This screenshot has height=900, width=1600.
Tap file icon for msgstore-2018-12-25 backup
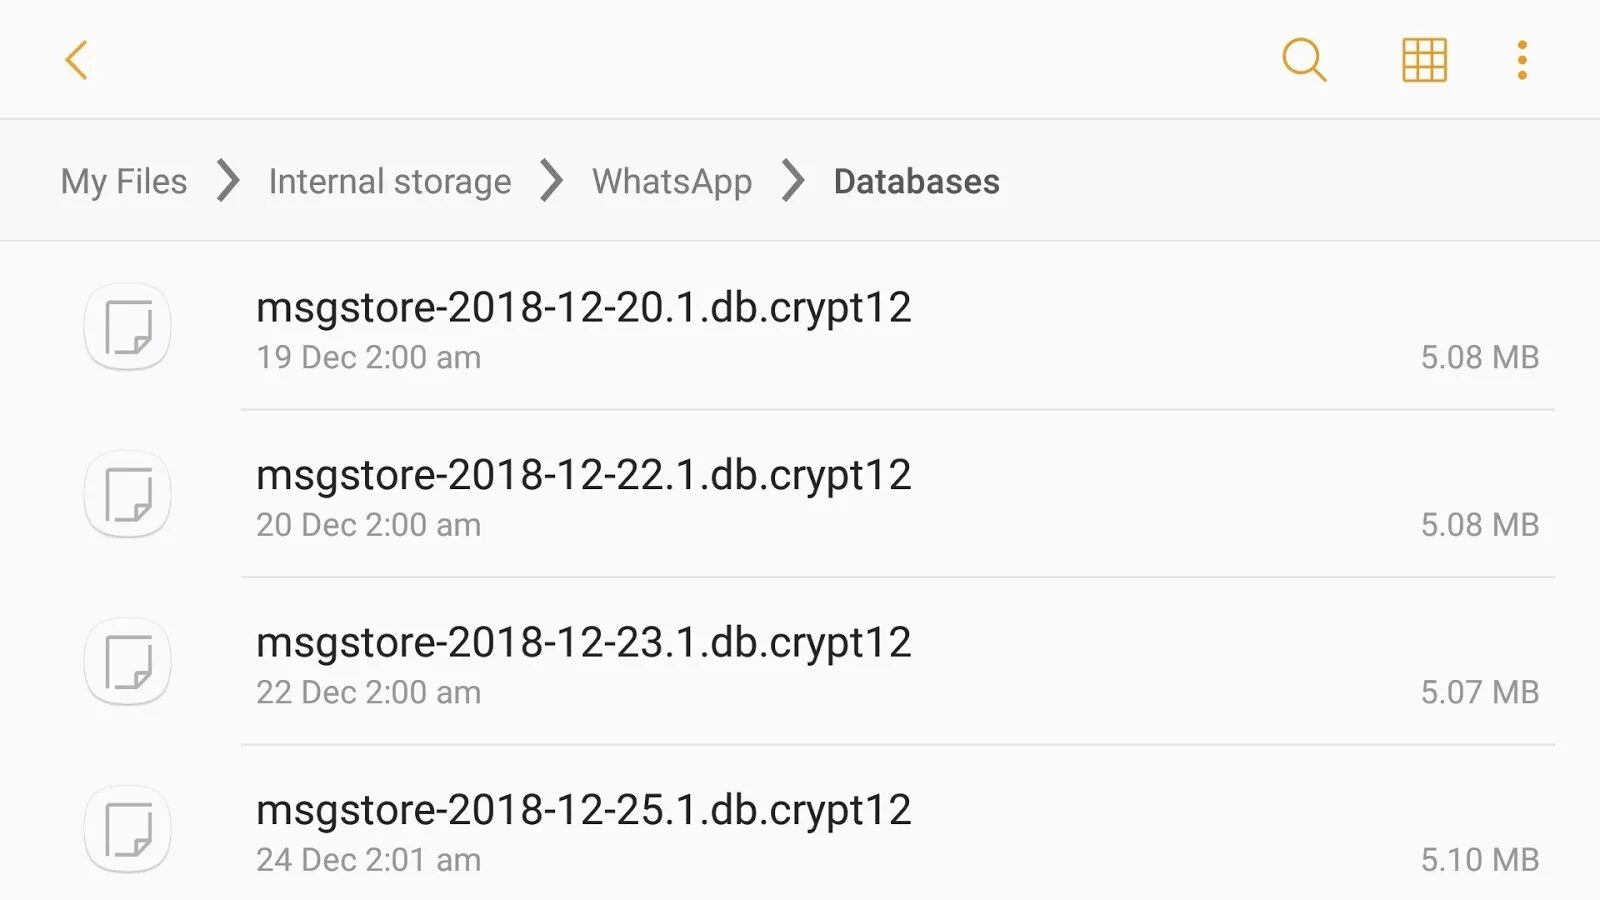[128, 829]
